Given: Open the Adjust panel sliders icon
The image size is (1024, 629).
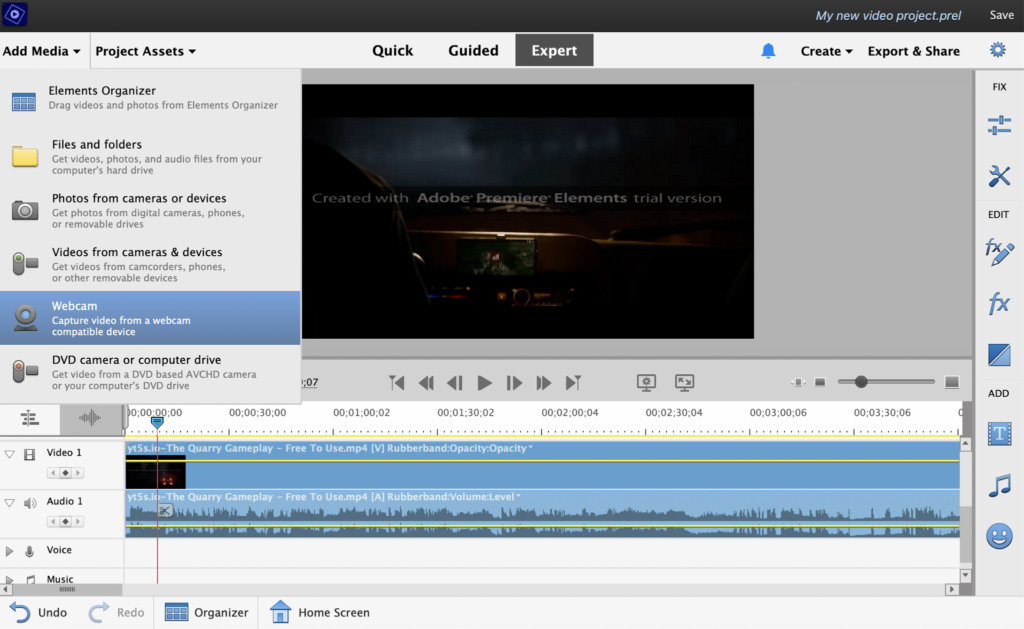Looking at the screenshot, I should (999, 125).
